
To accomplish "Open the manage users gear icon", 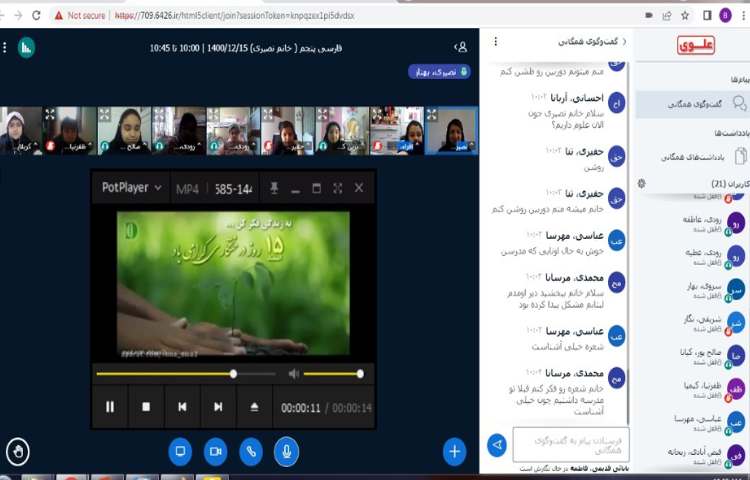I will [x=642, y=183].
